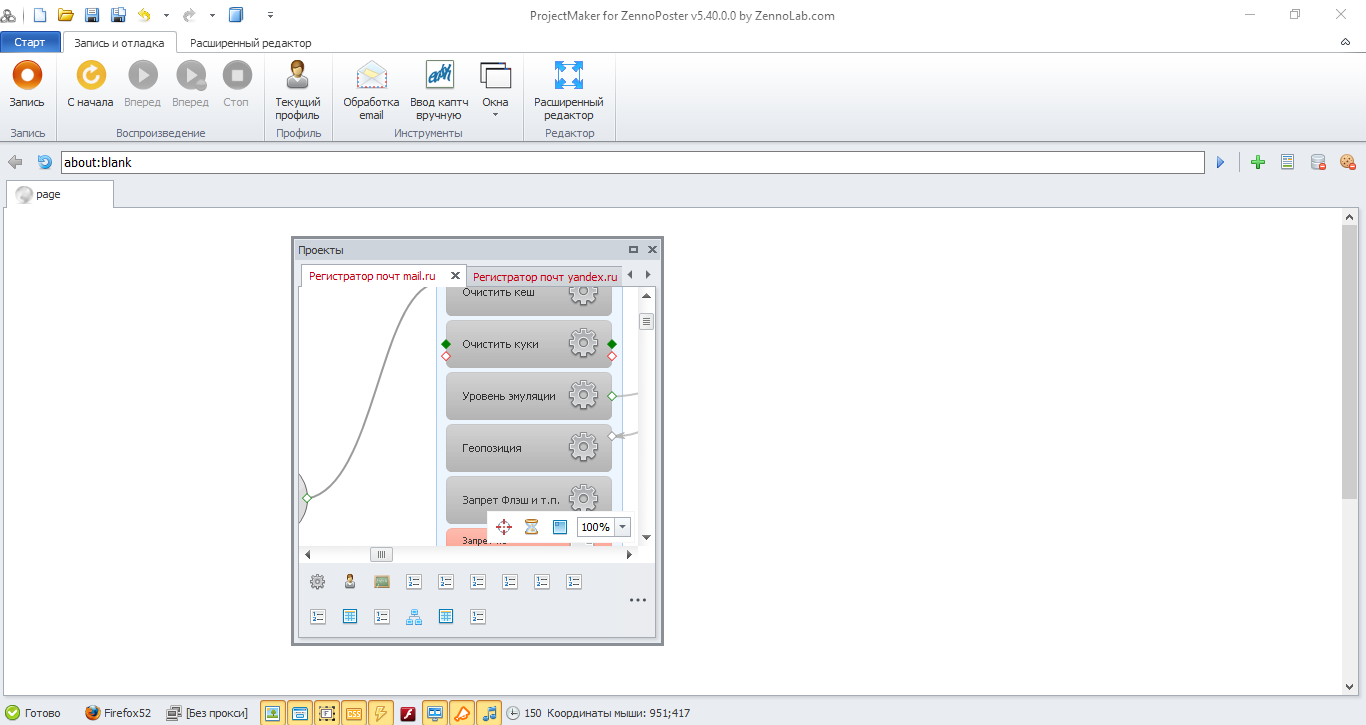This screenshot has width=1366, height=725.
Task: Open the profile person icon in panel strip
Action: (350, 582)
